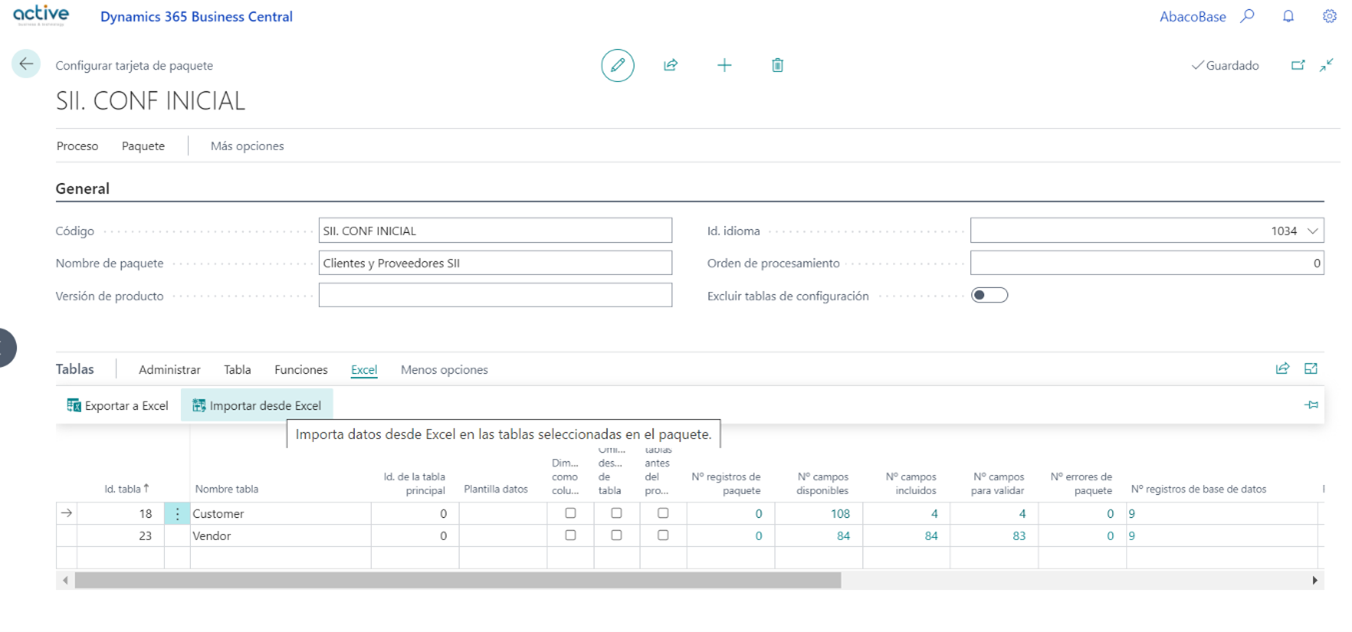Screen dimensions: 1352x632
Task: Select Vendor table name cell
Action: (281, 536)
